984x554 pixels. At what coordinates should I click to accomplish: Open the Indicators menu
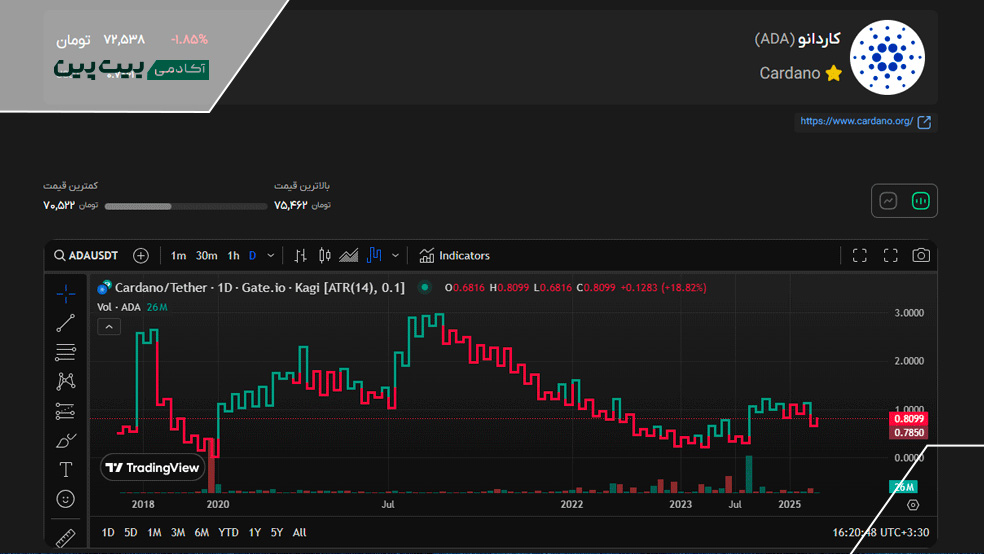455,255
